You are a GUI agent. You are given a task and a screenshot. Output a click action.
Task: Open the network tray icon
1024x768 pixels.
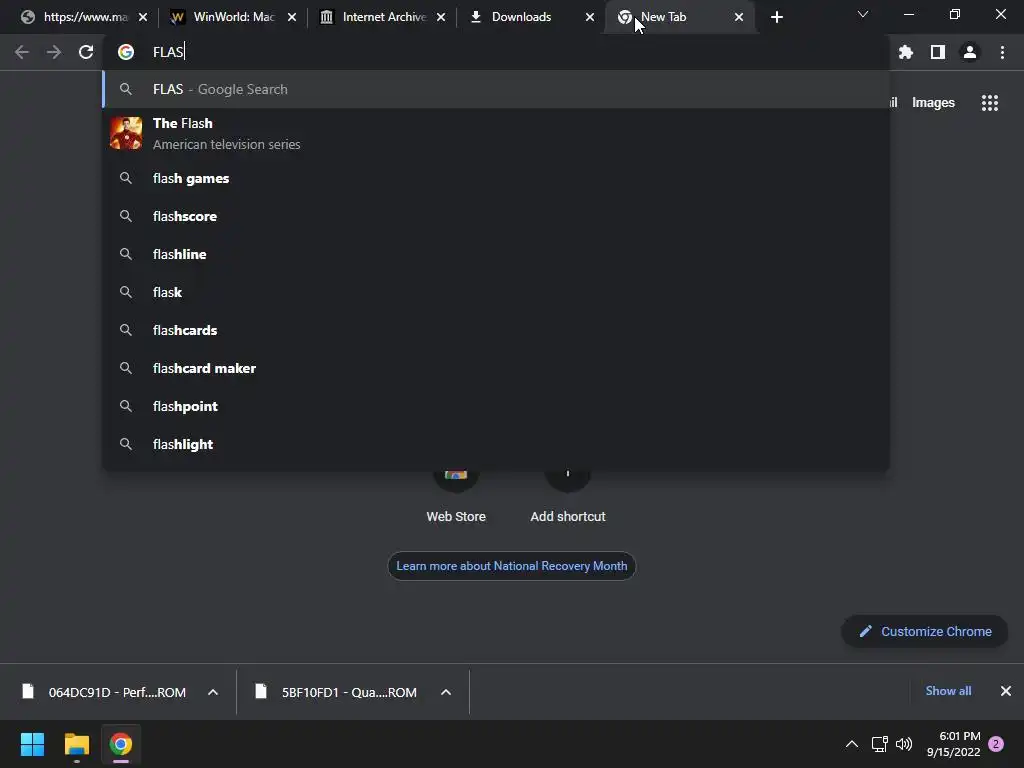(880, 744)
